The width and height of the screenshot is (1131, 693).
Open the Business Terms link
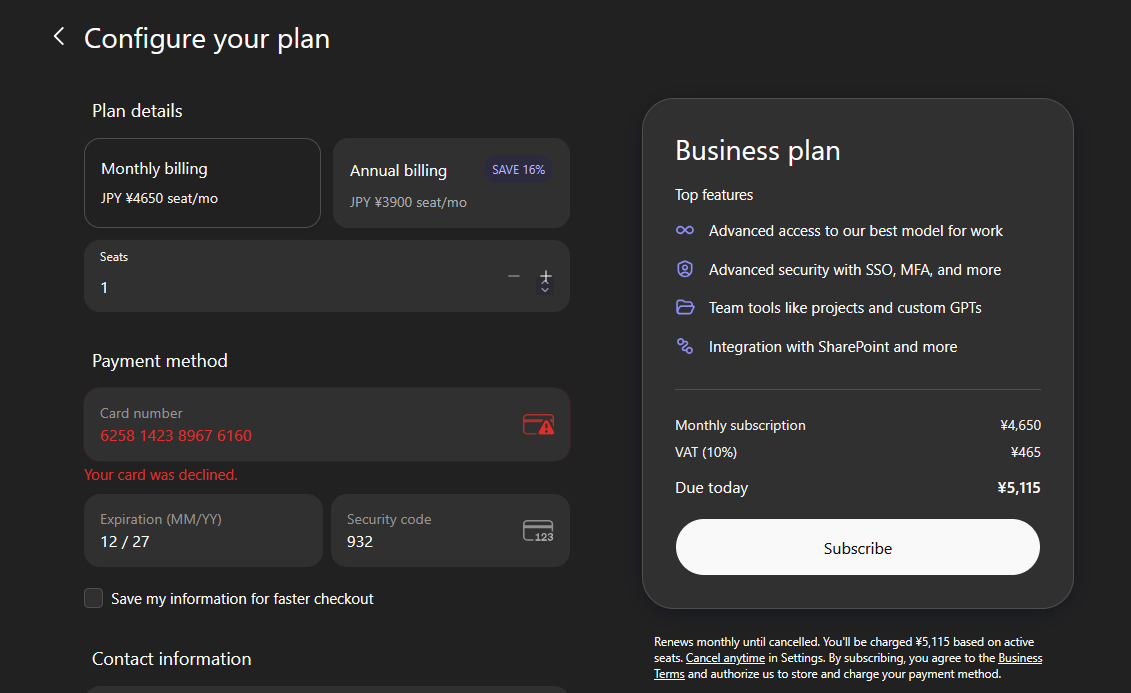pos(1019,658)
